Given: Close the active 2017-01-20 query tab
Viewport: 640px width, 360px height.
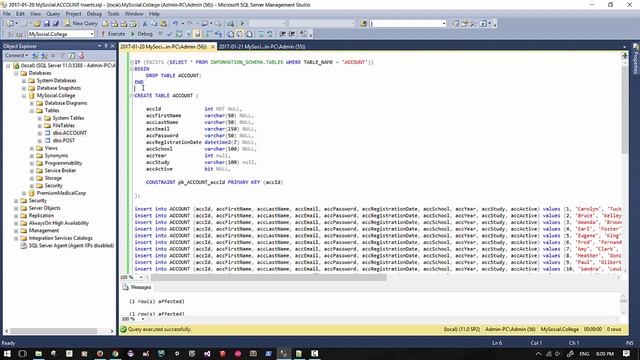Looking at the screenshot, I should [x=213, y=47].
